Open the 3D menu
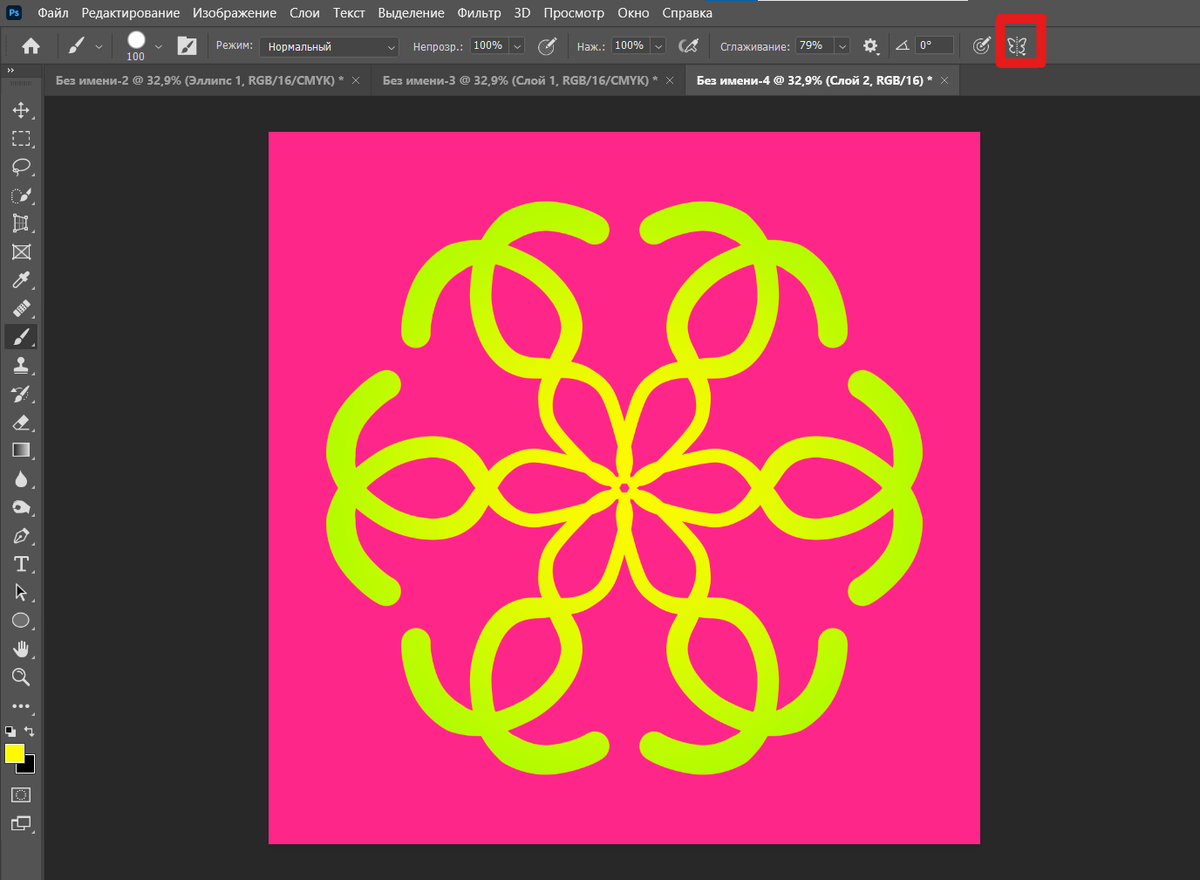 (x=522, y=13)
